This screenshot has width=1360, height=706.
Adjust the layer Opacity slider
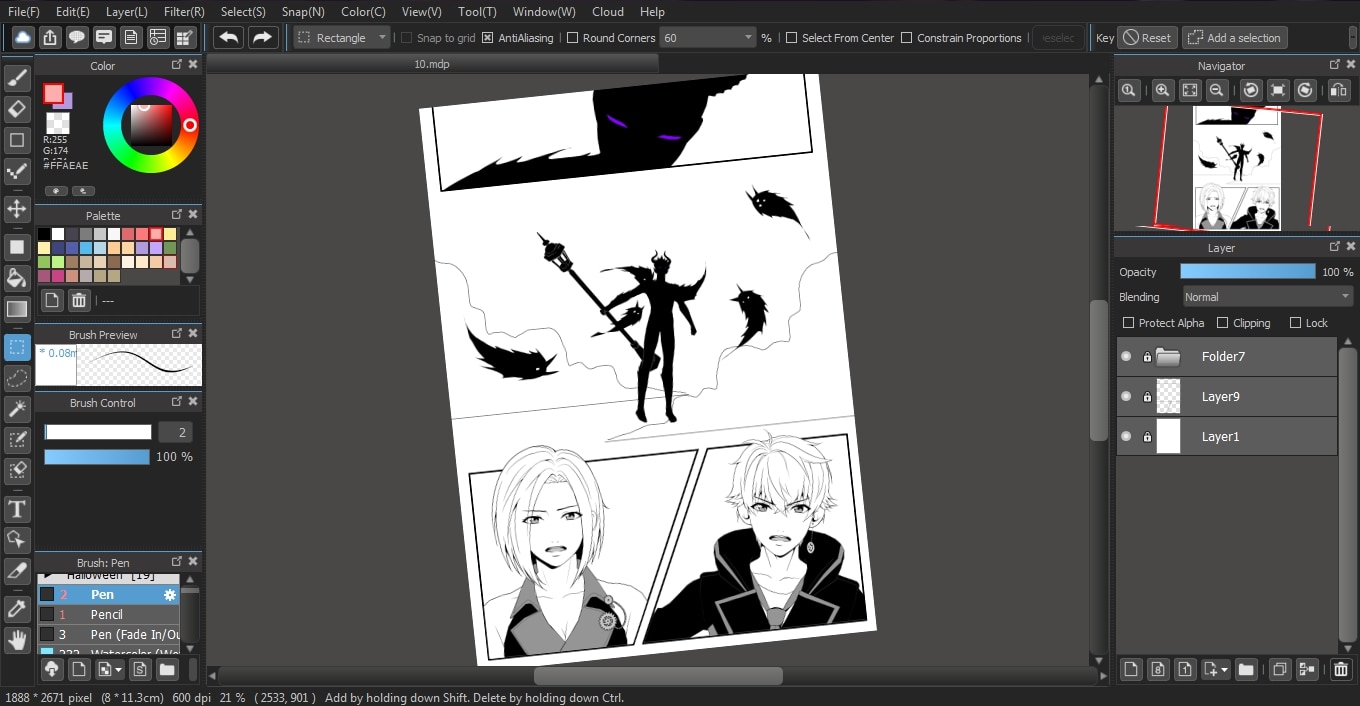pos(1248,271)
